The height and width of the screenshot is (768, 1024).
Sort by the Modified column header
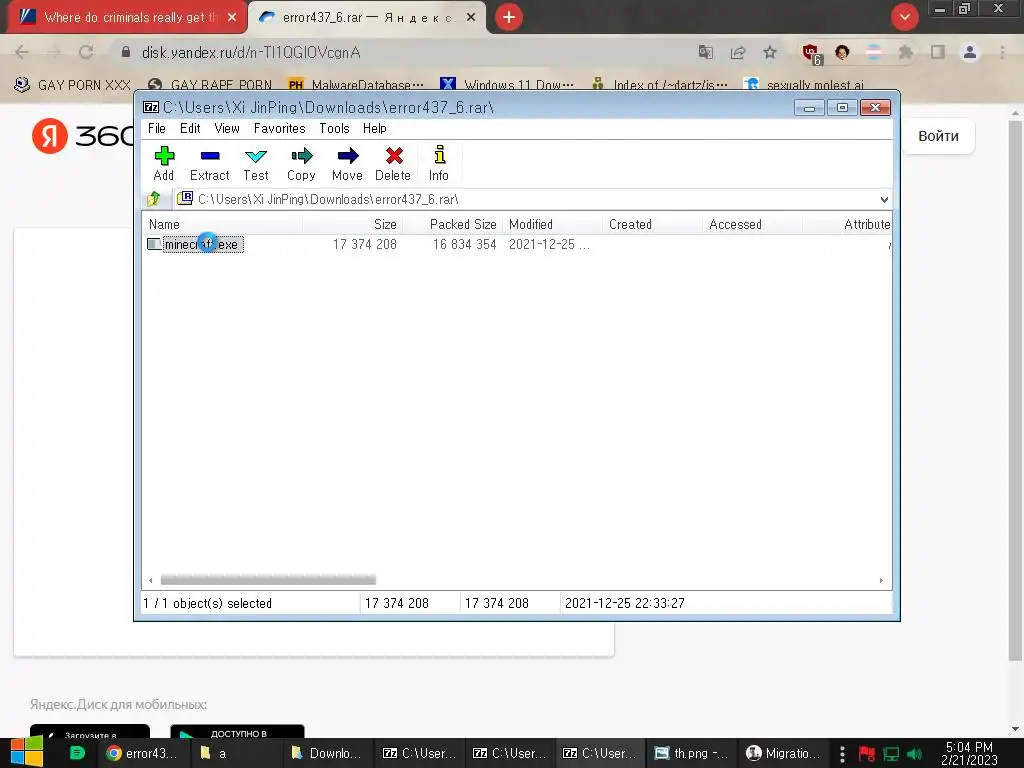[552, 224]
